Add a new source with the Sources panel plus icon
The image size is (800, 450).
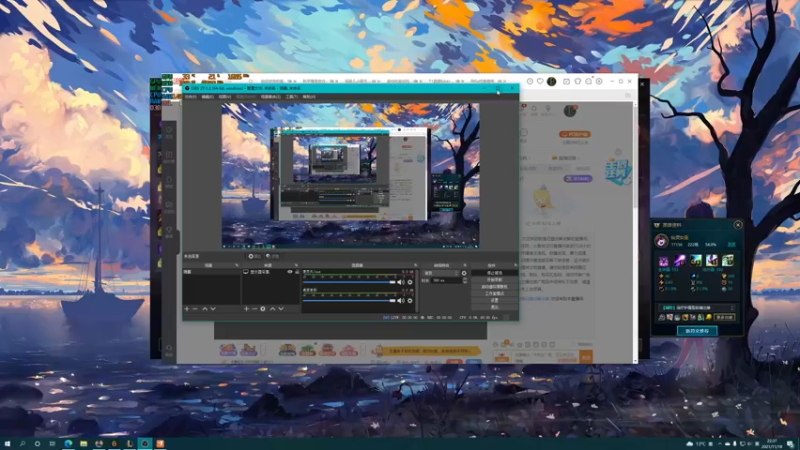coord(246,309)
